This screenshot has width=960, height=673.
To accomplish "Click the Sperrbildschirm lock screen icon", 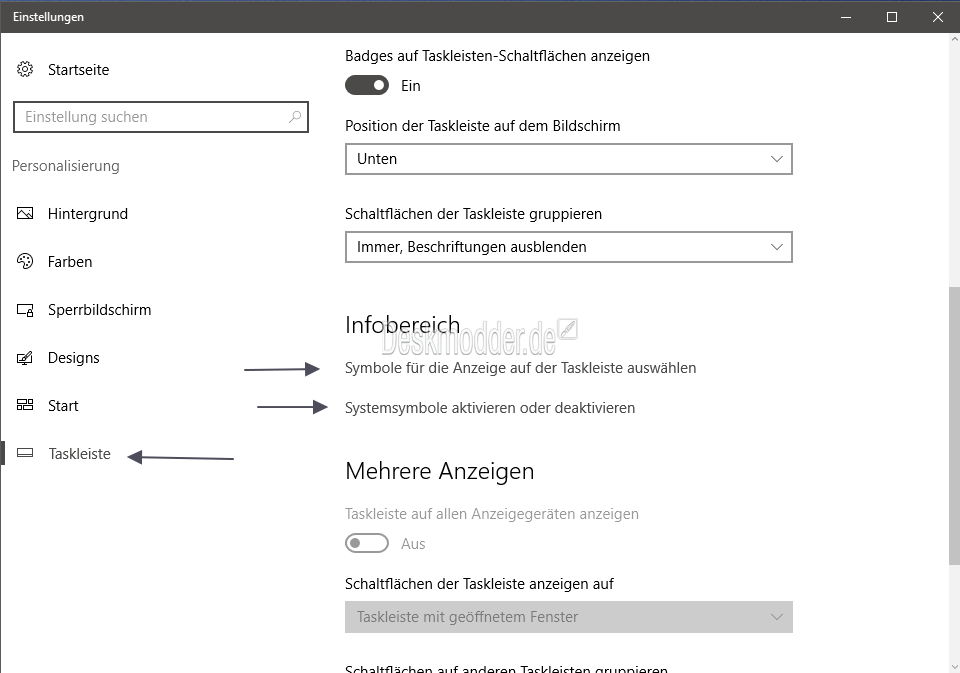I will tap(25, 309).
